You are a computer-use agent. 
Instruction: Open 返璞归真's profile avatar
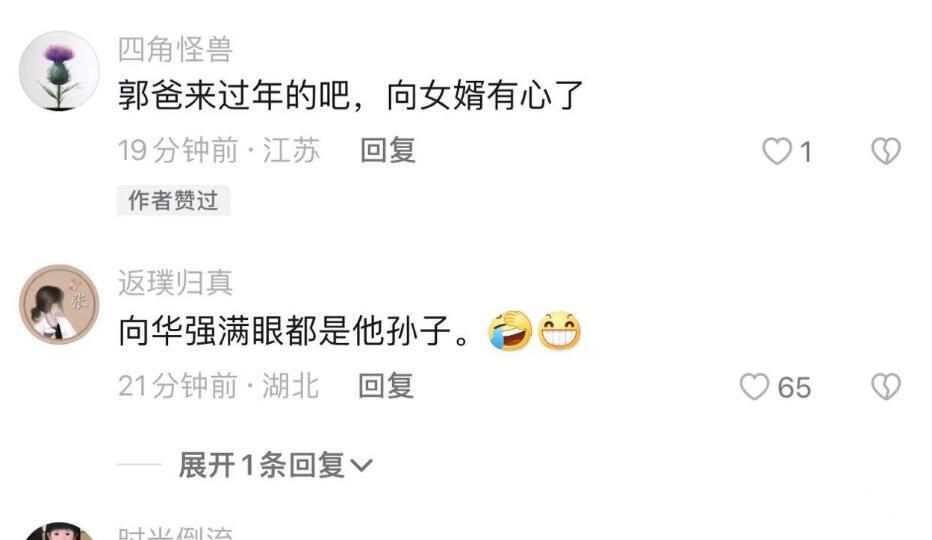[59, 304]
